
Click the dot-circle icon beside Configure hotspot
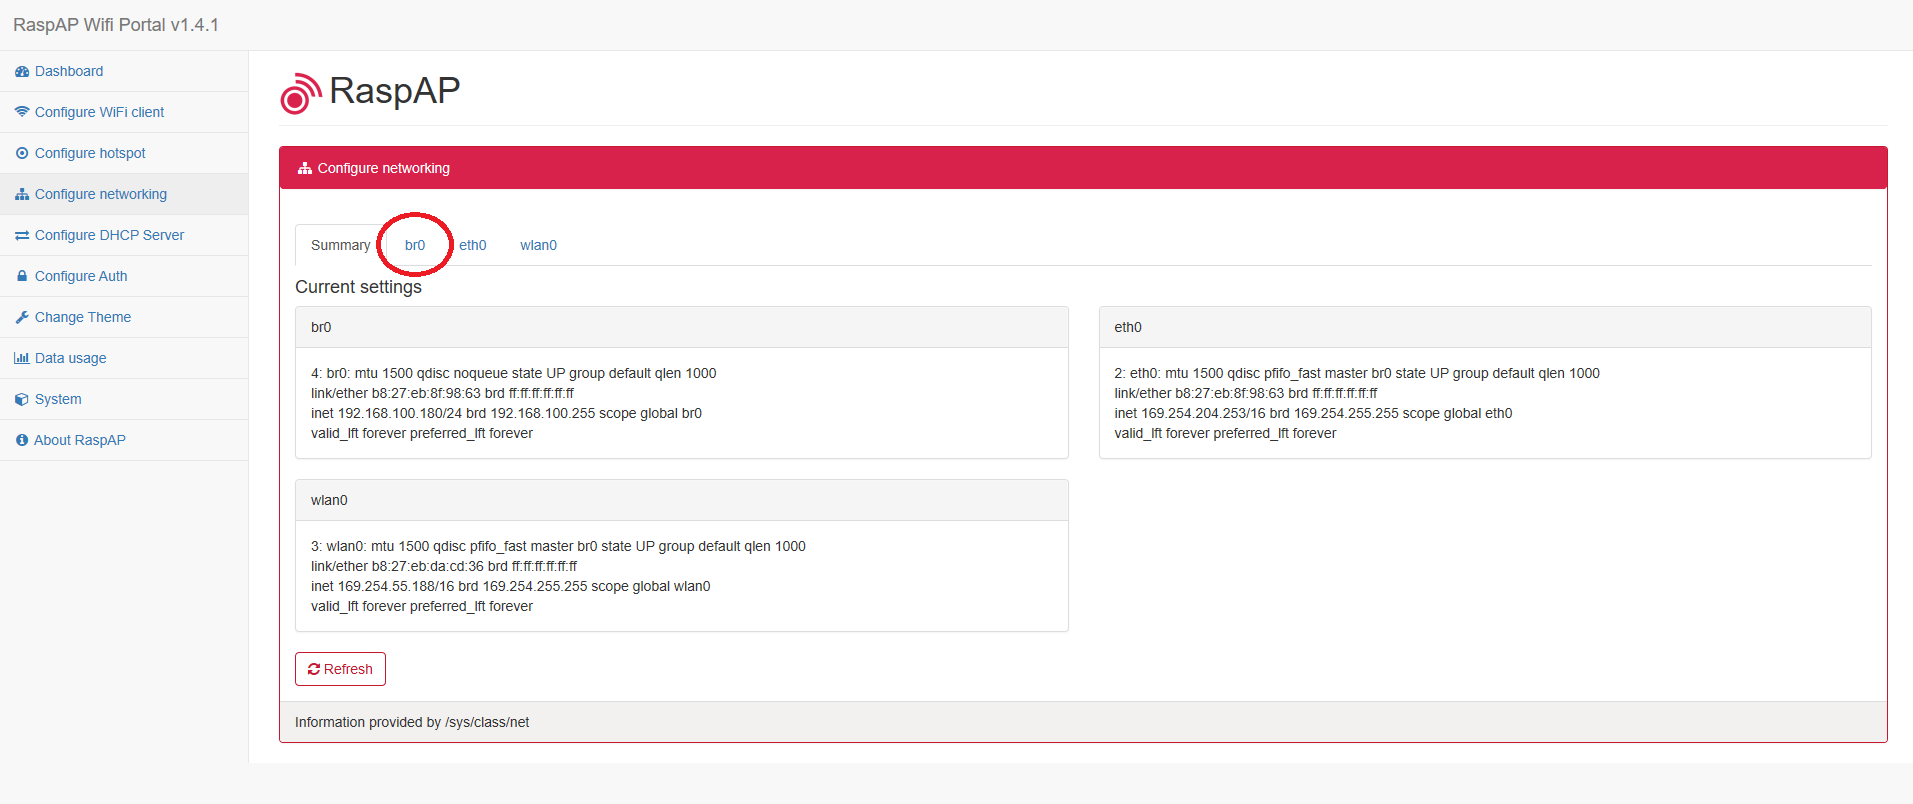pos(22,153)
